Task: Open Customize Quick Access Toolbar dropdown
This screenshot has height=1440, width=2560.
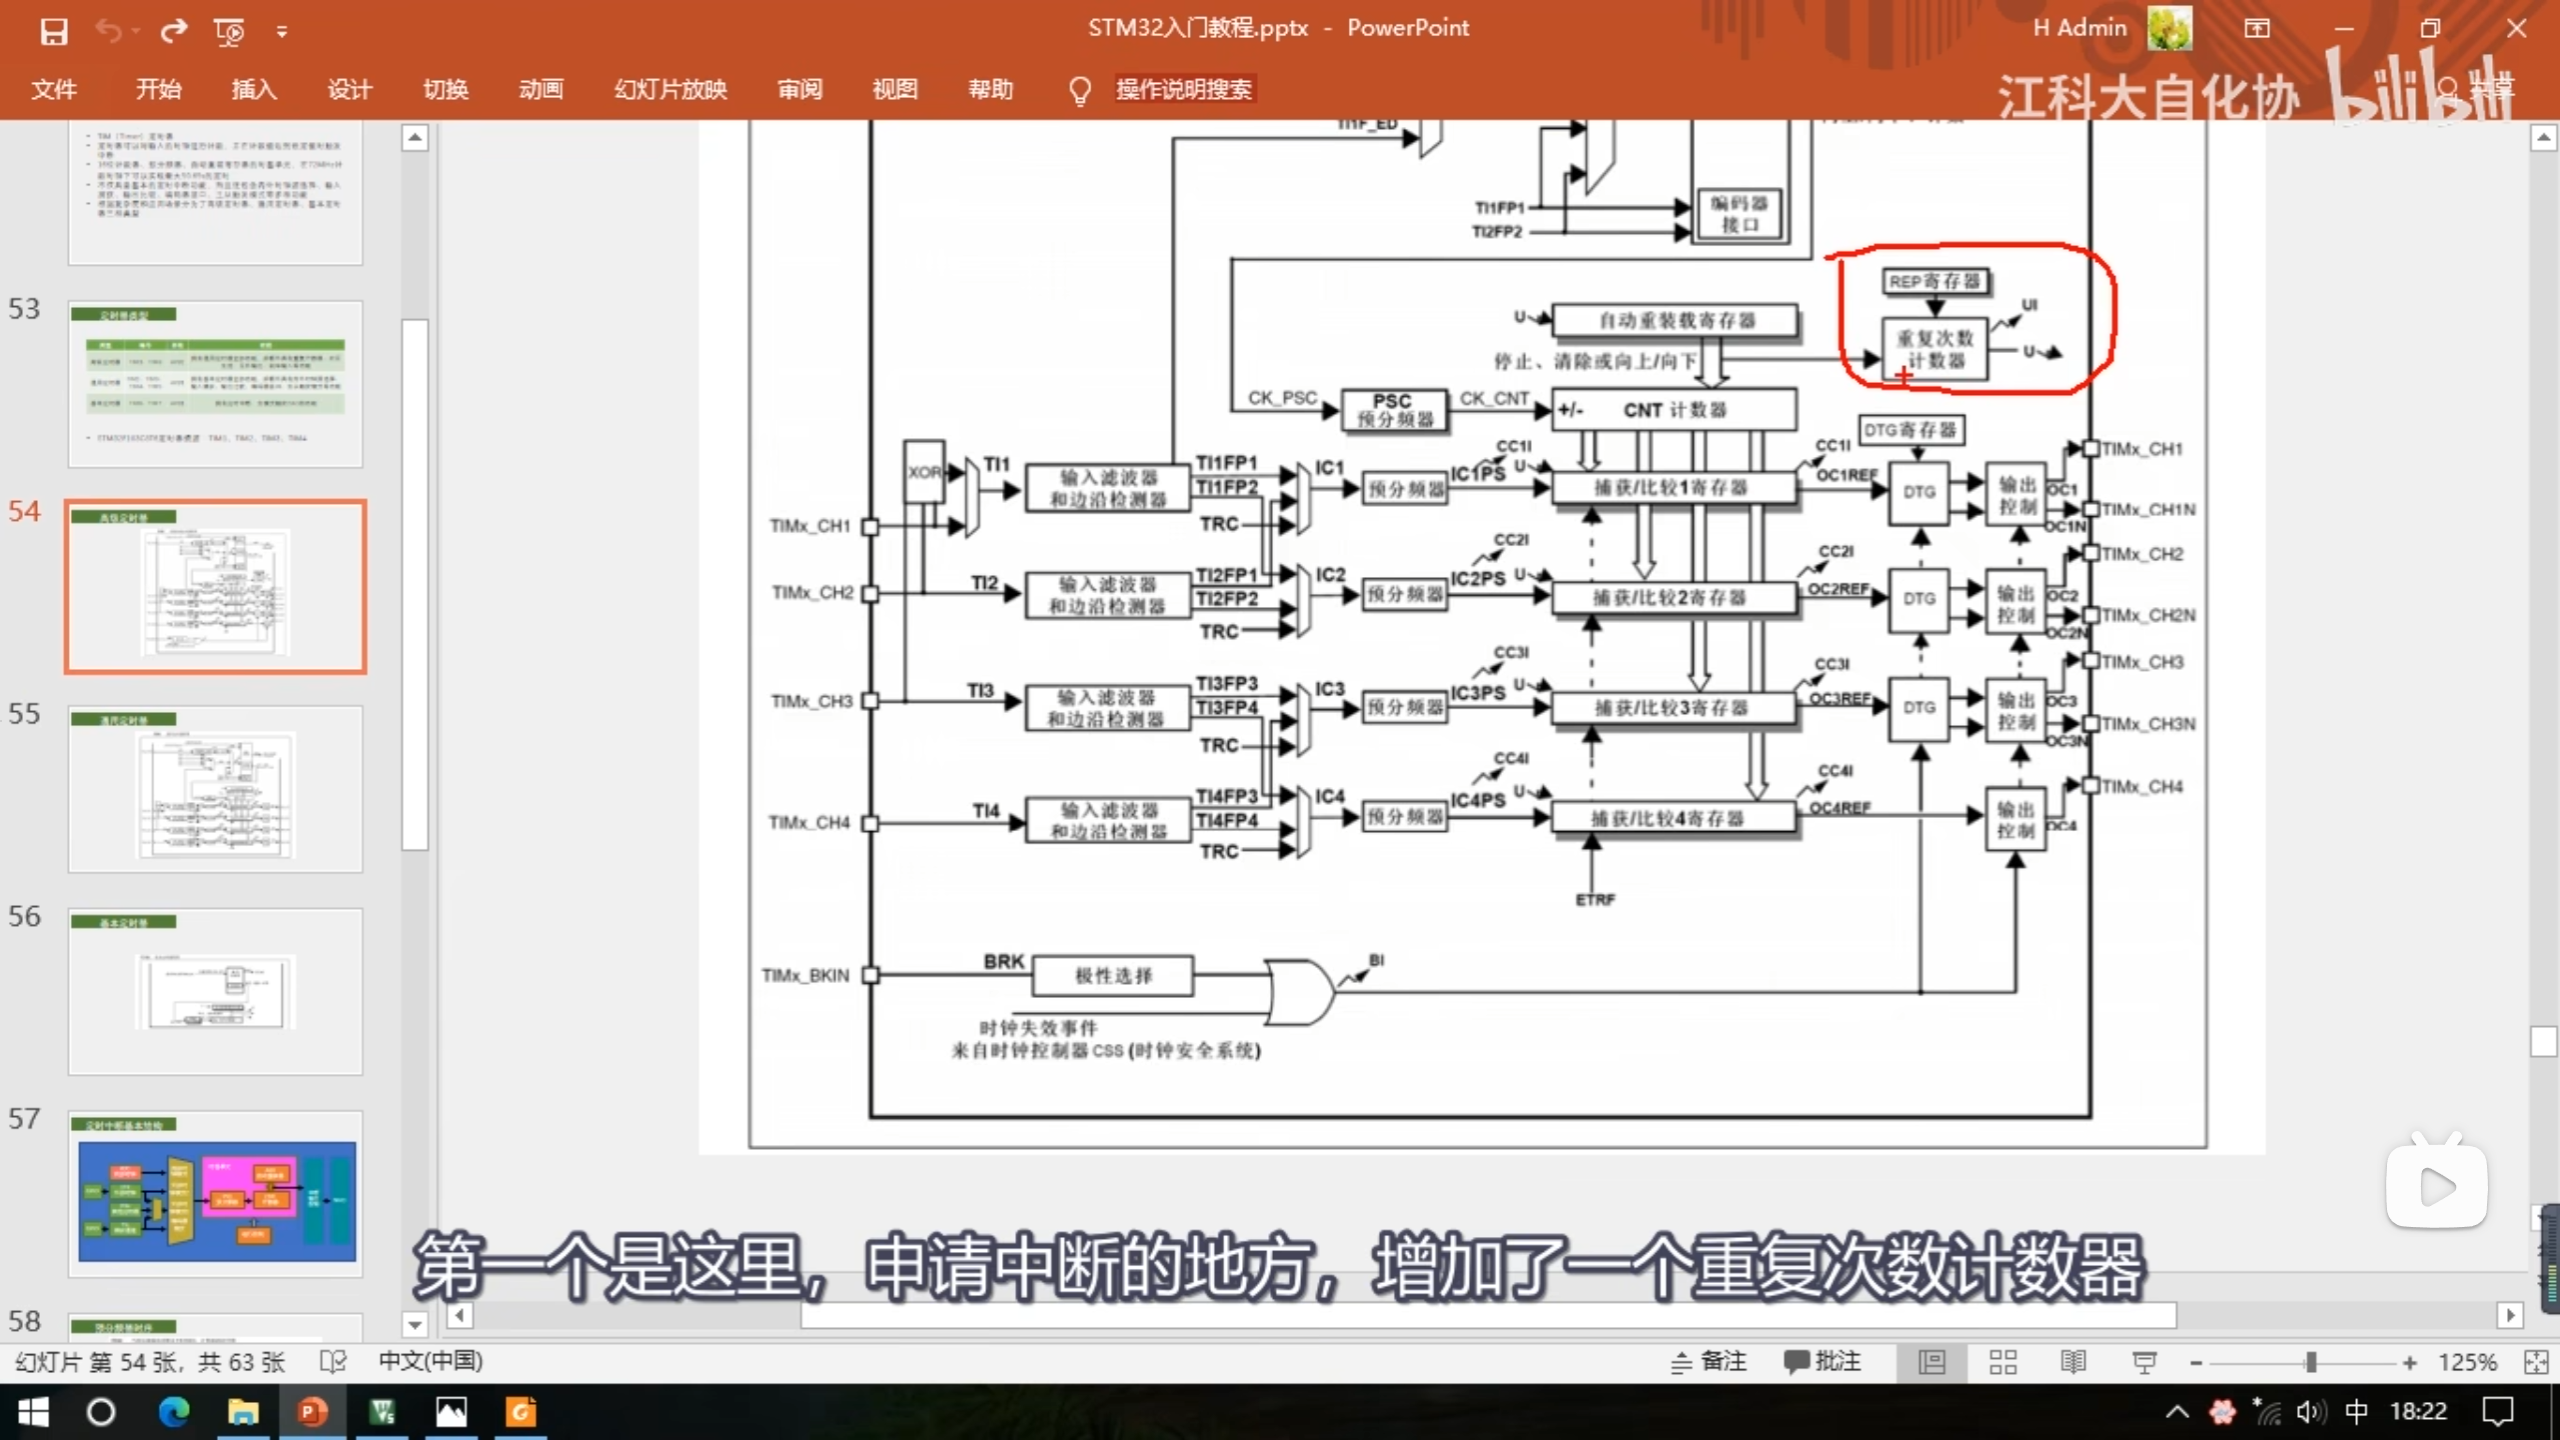Action: [x=282, y=32]
